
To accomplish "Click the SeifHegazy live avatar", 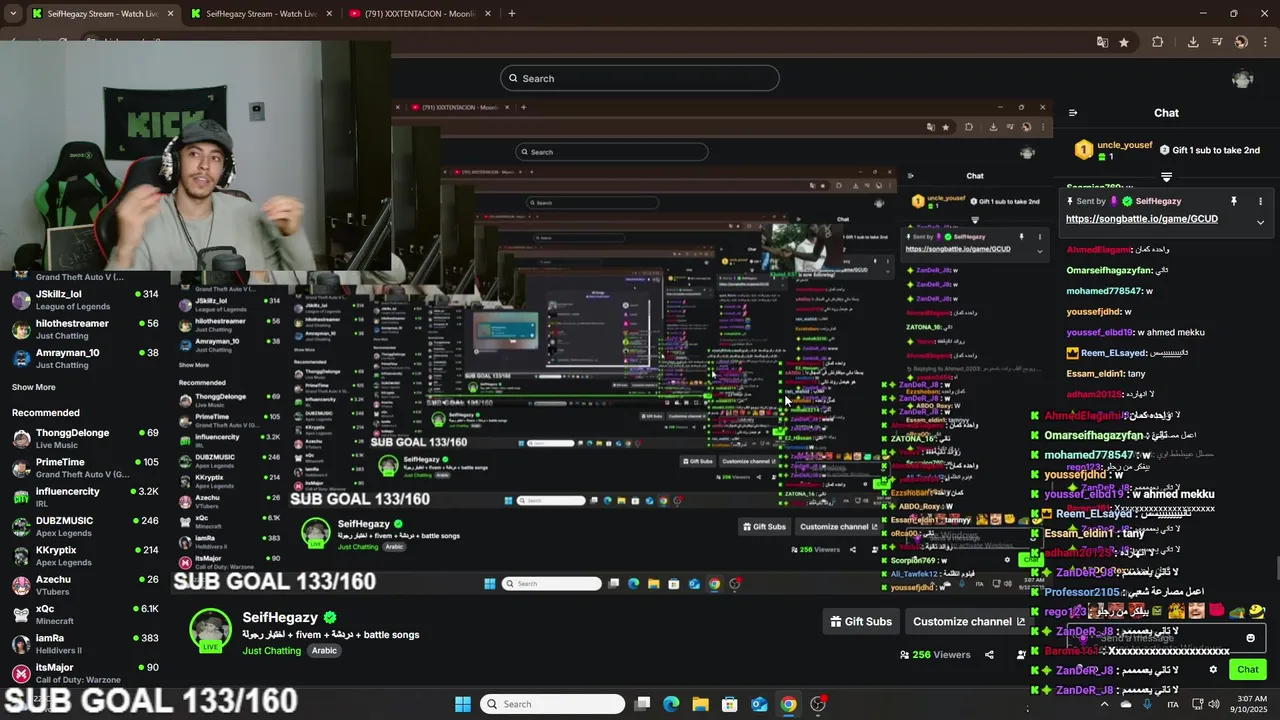I will point(210,631).
